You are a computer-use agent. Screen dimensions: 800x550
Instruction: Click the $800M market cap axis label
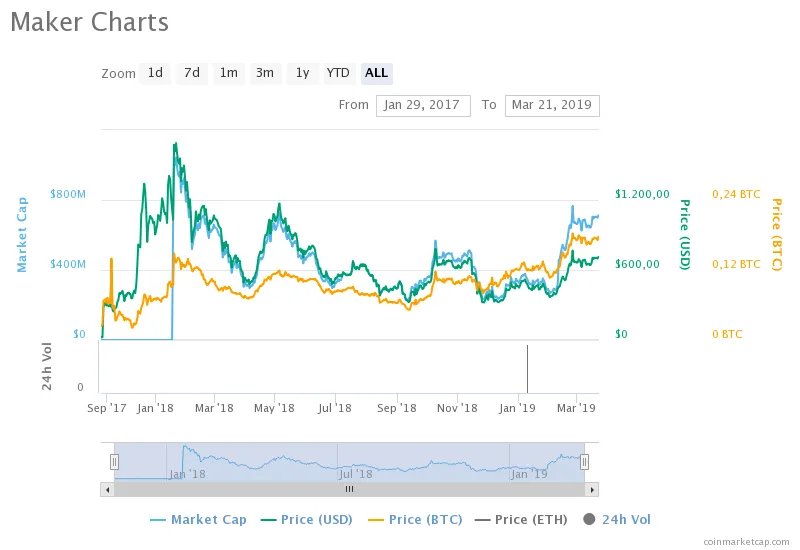point(68,194)
